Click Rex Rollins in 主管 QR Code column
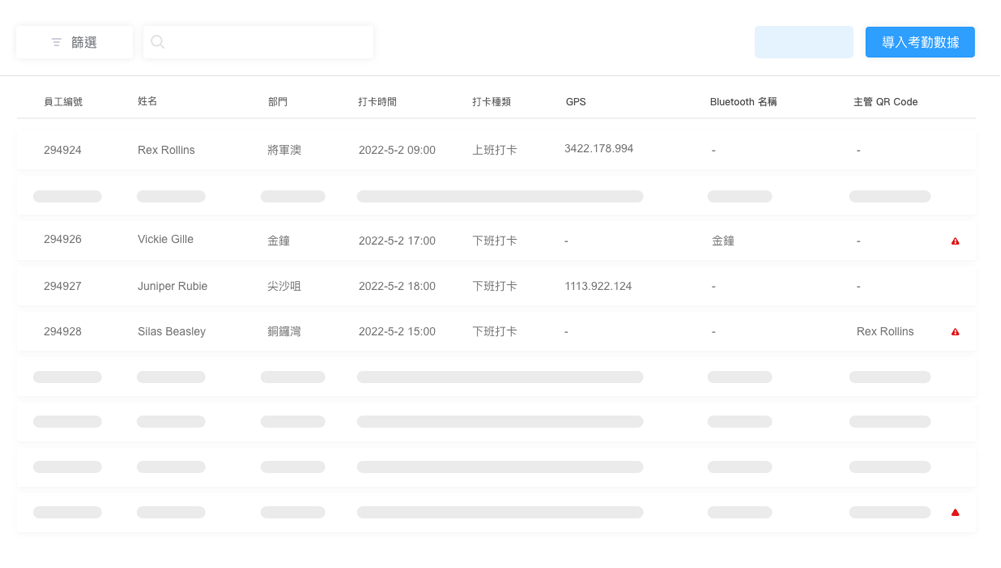The image size is (1001, 568). click(885, 331)
